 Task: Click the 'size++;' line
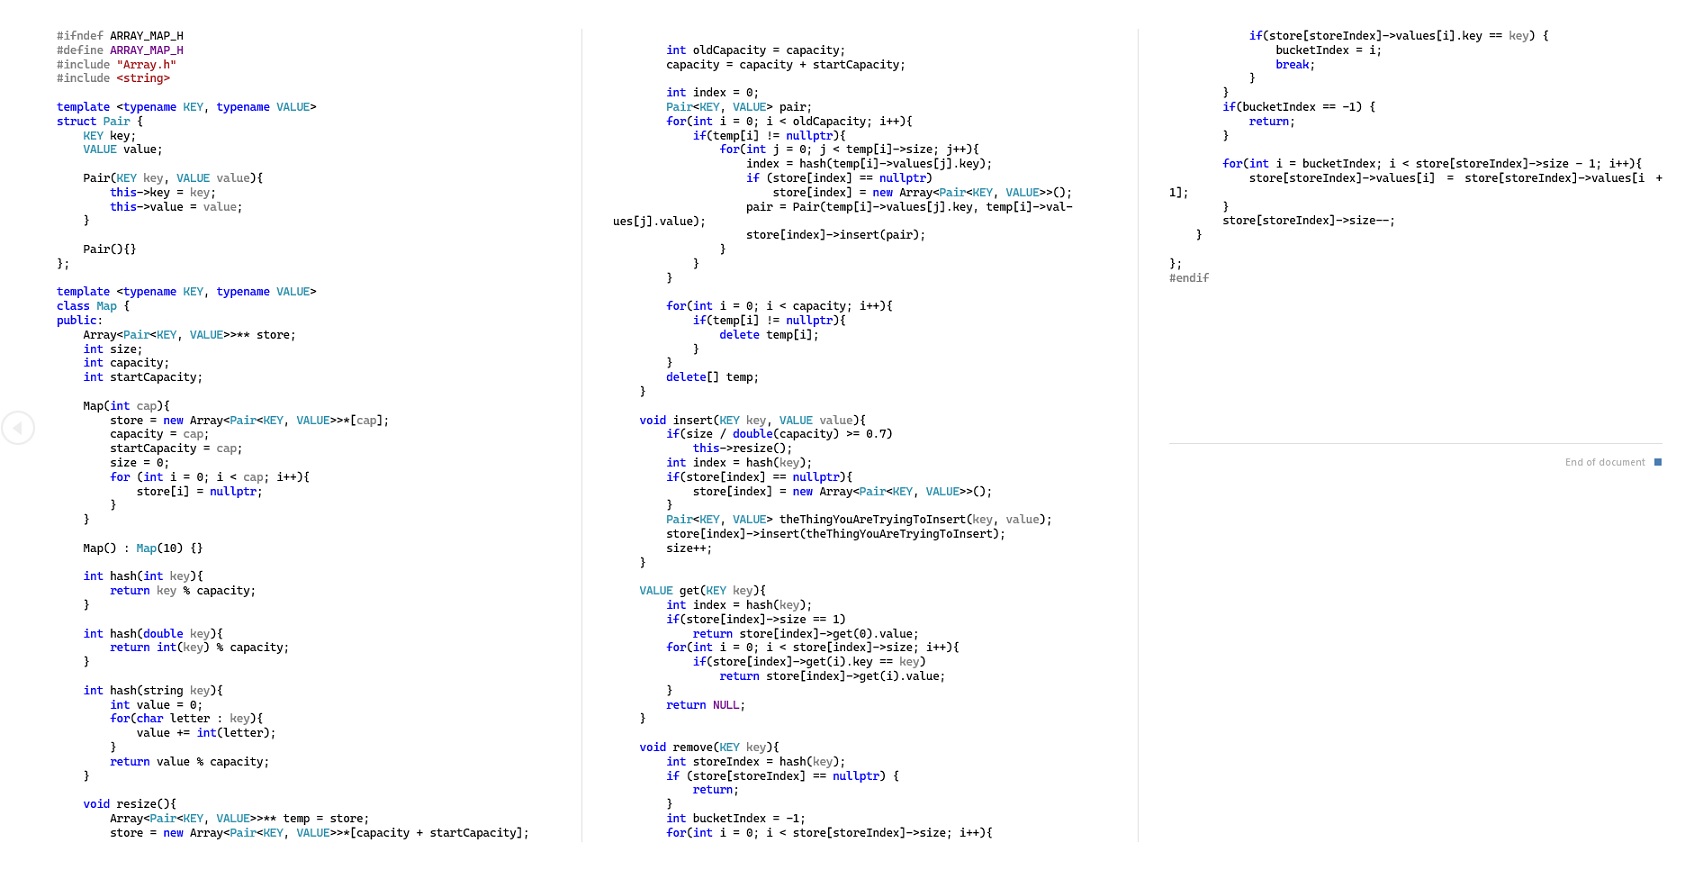(689, 548)
